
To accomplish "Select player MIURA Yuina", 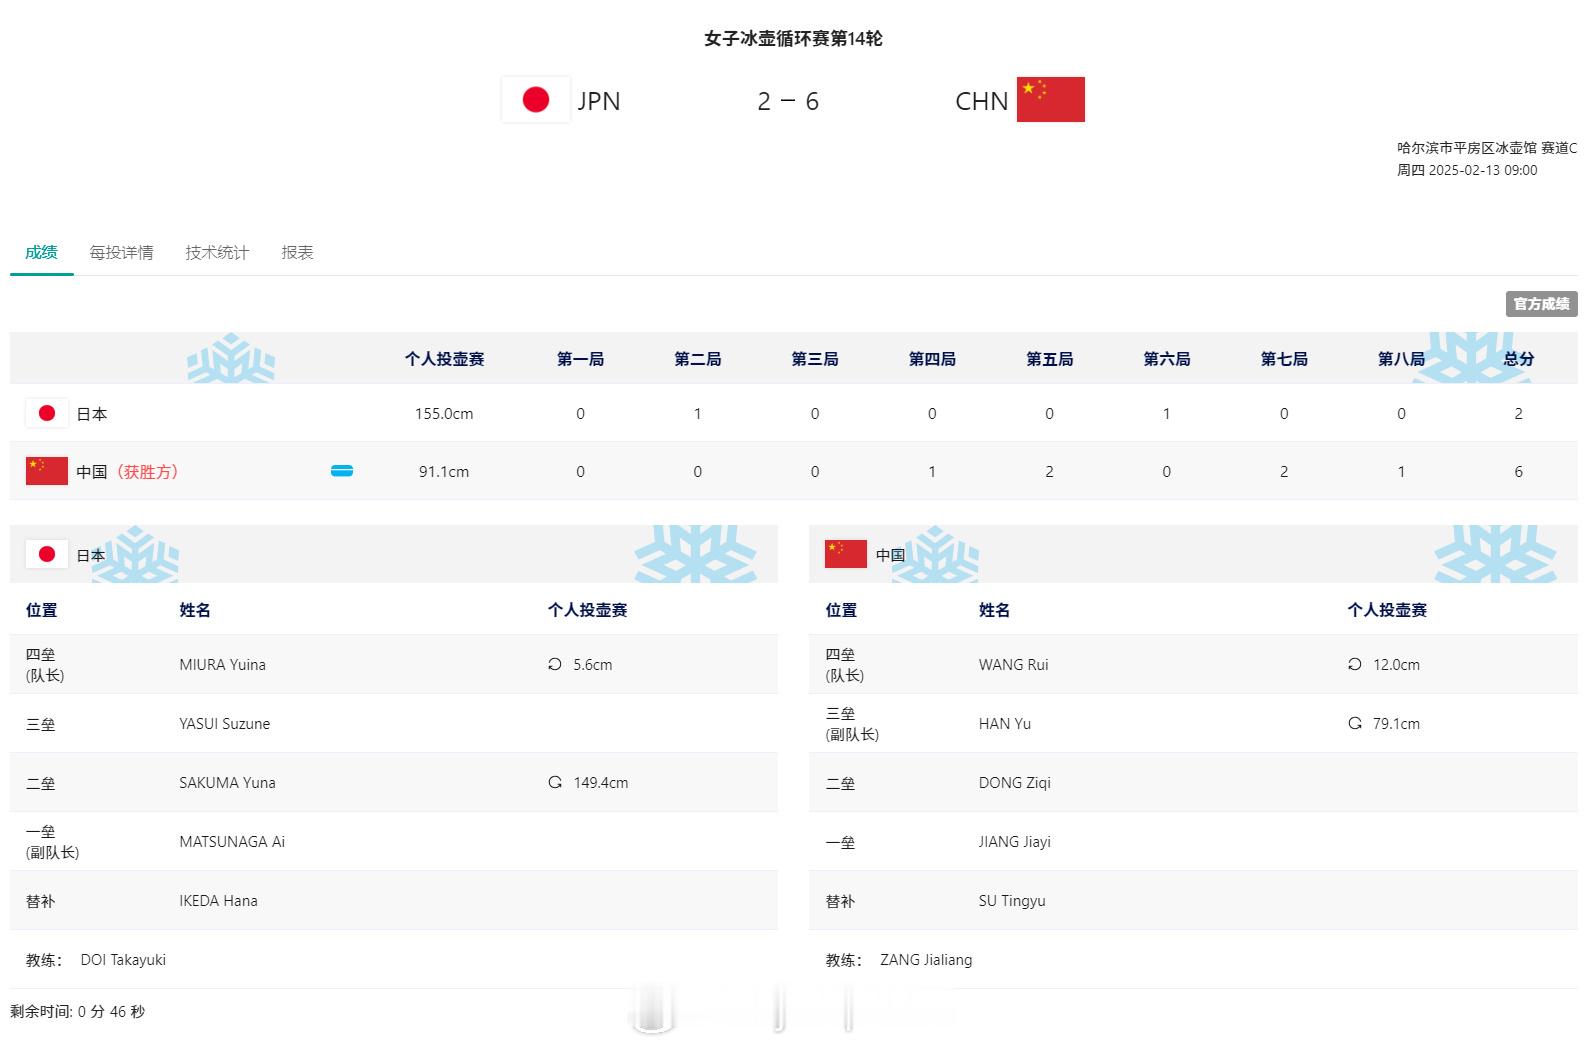I will (x=222, y=665).
